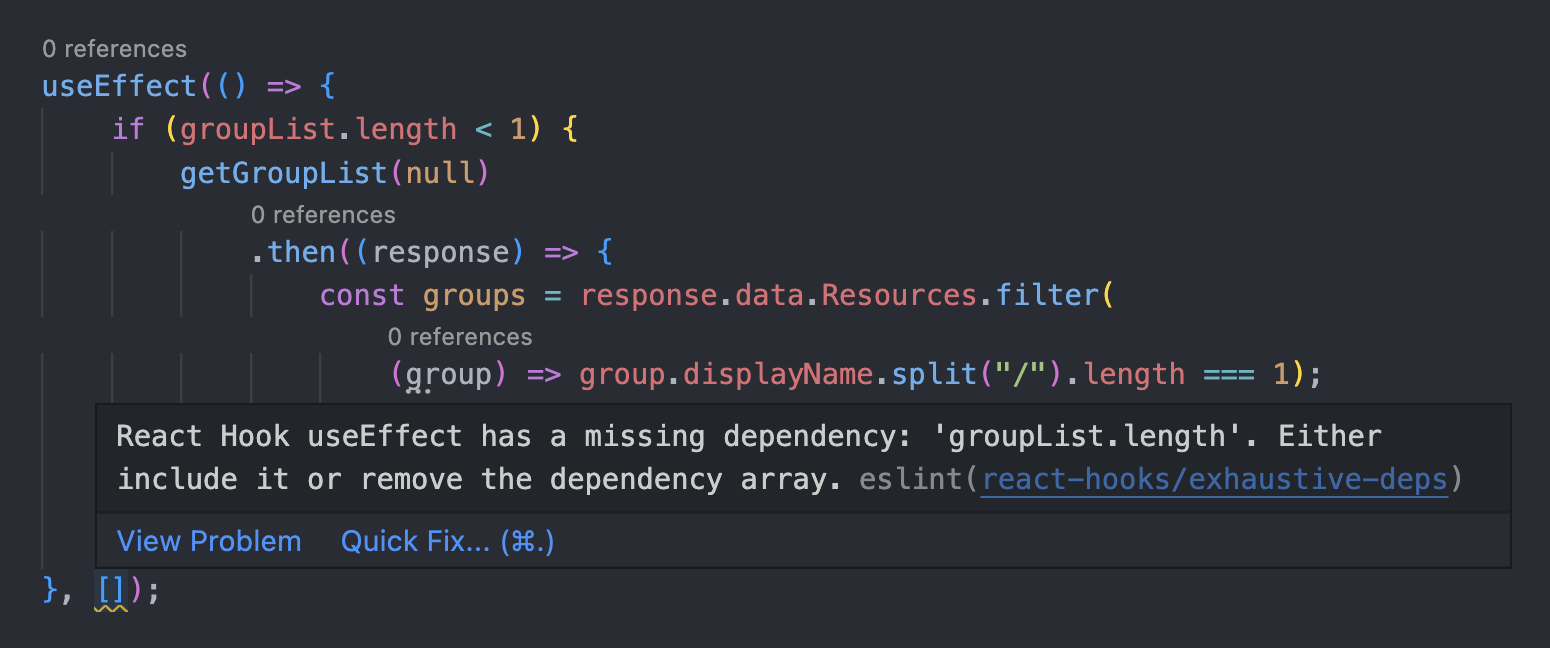Click the response parameter in then callback
1550x648 pixels.
(x=440, y=251)
